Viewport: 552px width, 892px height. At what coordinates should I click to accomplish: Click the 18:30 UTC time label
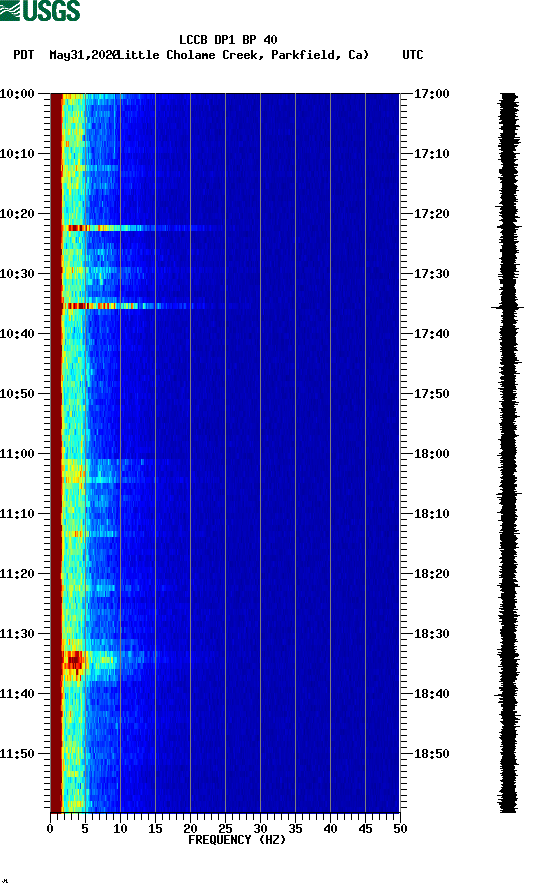tap(431, 634)
